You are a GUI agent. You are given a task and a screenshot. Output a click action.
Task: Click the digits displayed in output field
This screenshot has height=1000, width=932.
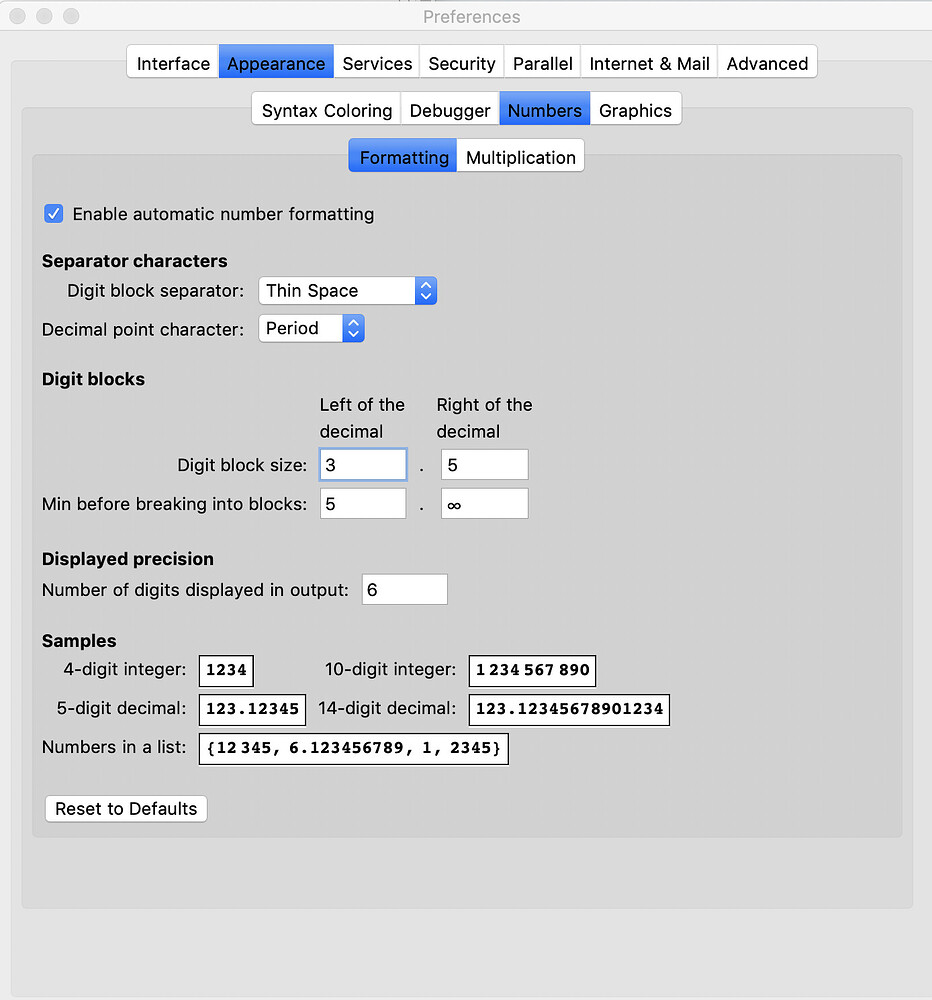(x=404, y=589)
